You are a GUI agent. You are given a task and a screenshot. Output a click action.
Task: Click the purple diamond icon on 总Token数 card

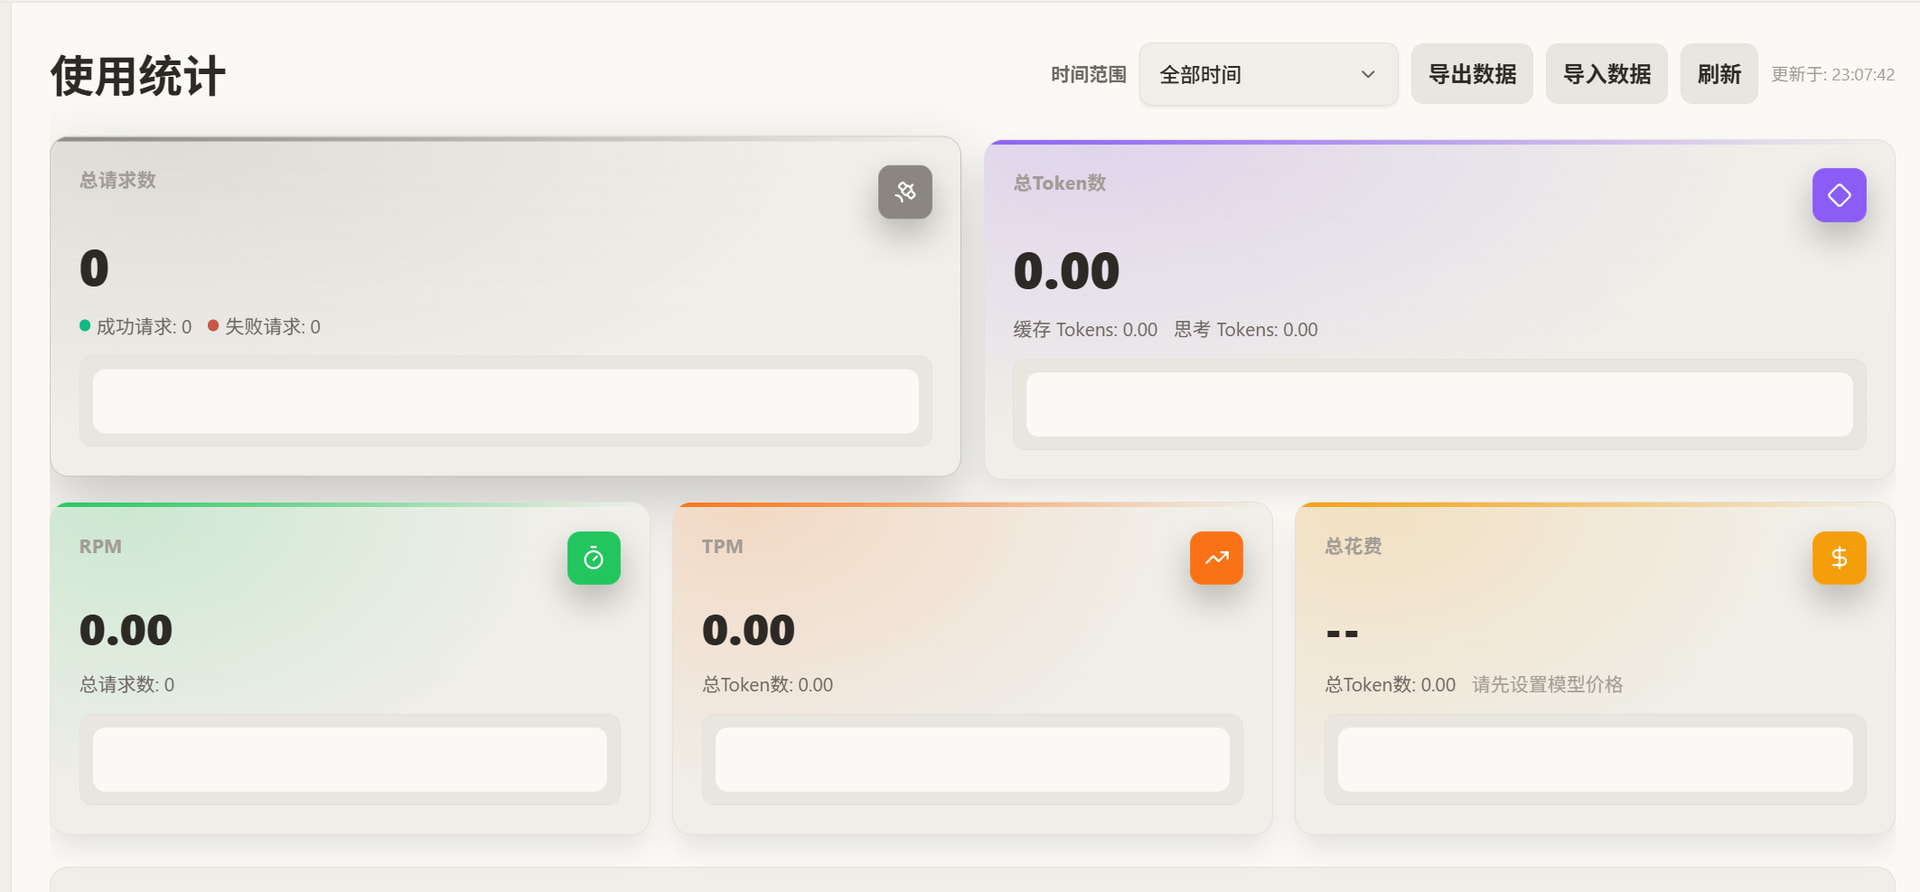pyautogui.click(x=1839, y=195)
